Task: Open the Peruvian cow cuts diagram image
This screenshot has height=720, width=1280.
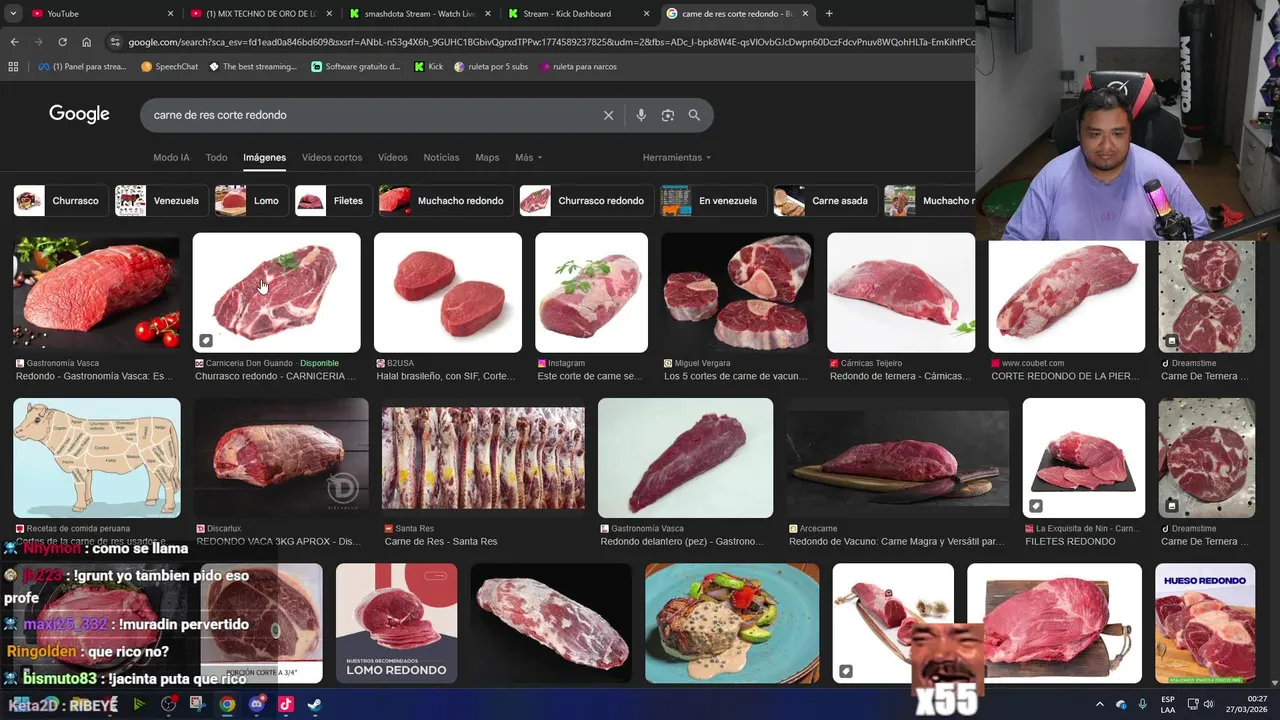Action: point(97,458)
